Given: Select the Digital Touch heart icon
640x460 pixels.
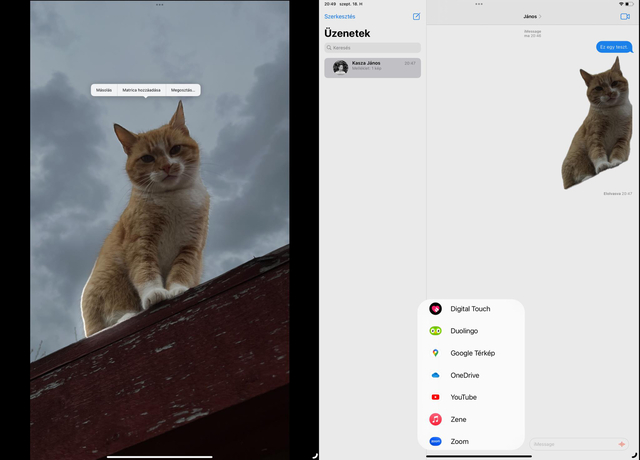Looking at the screenshot, I should [x=436, y=309].
